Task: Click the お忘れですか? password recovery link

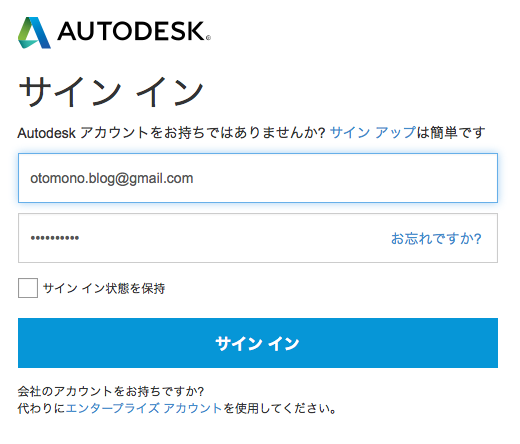Action: (x=436, y=238)
